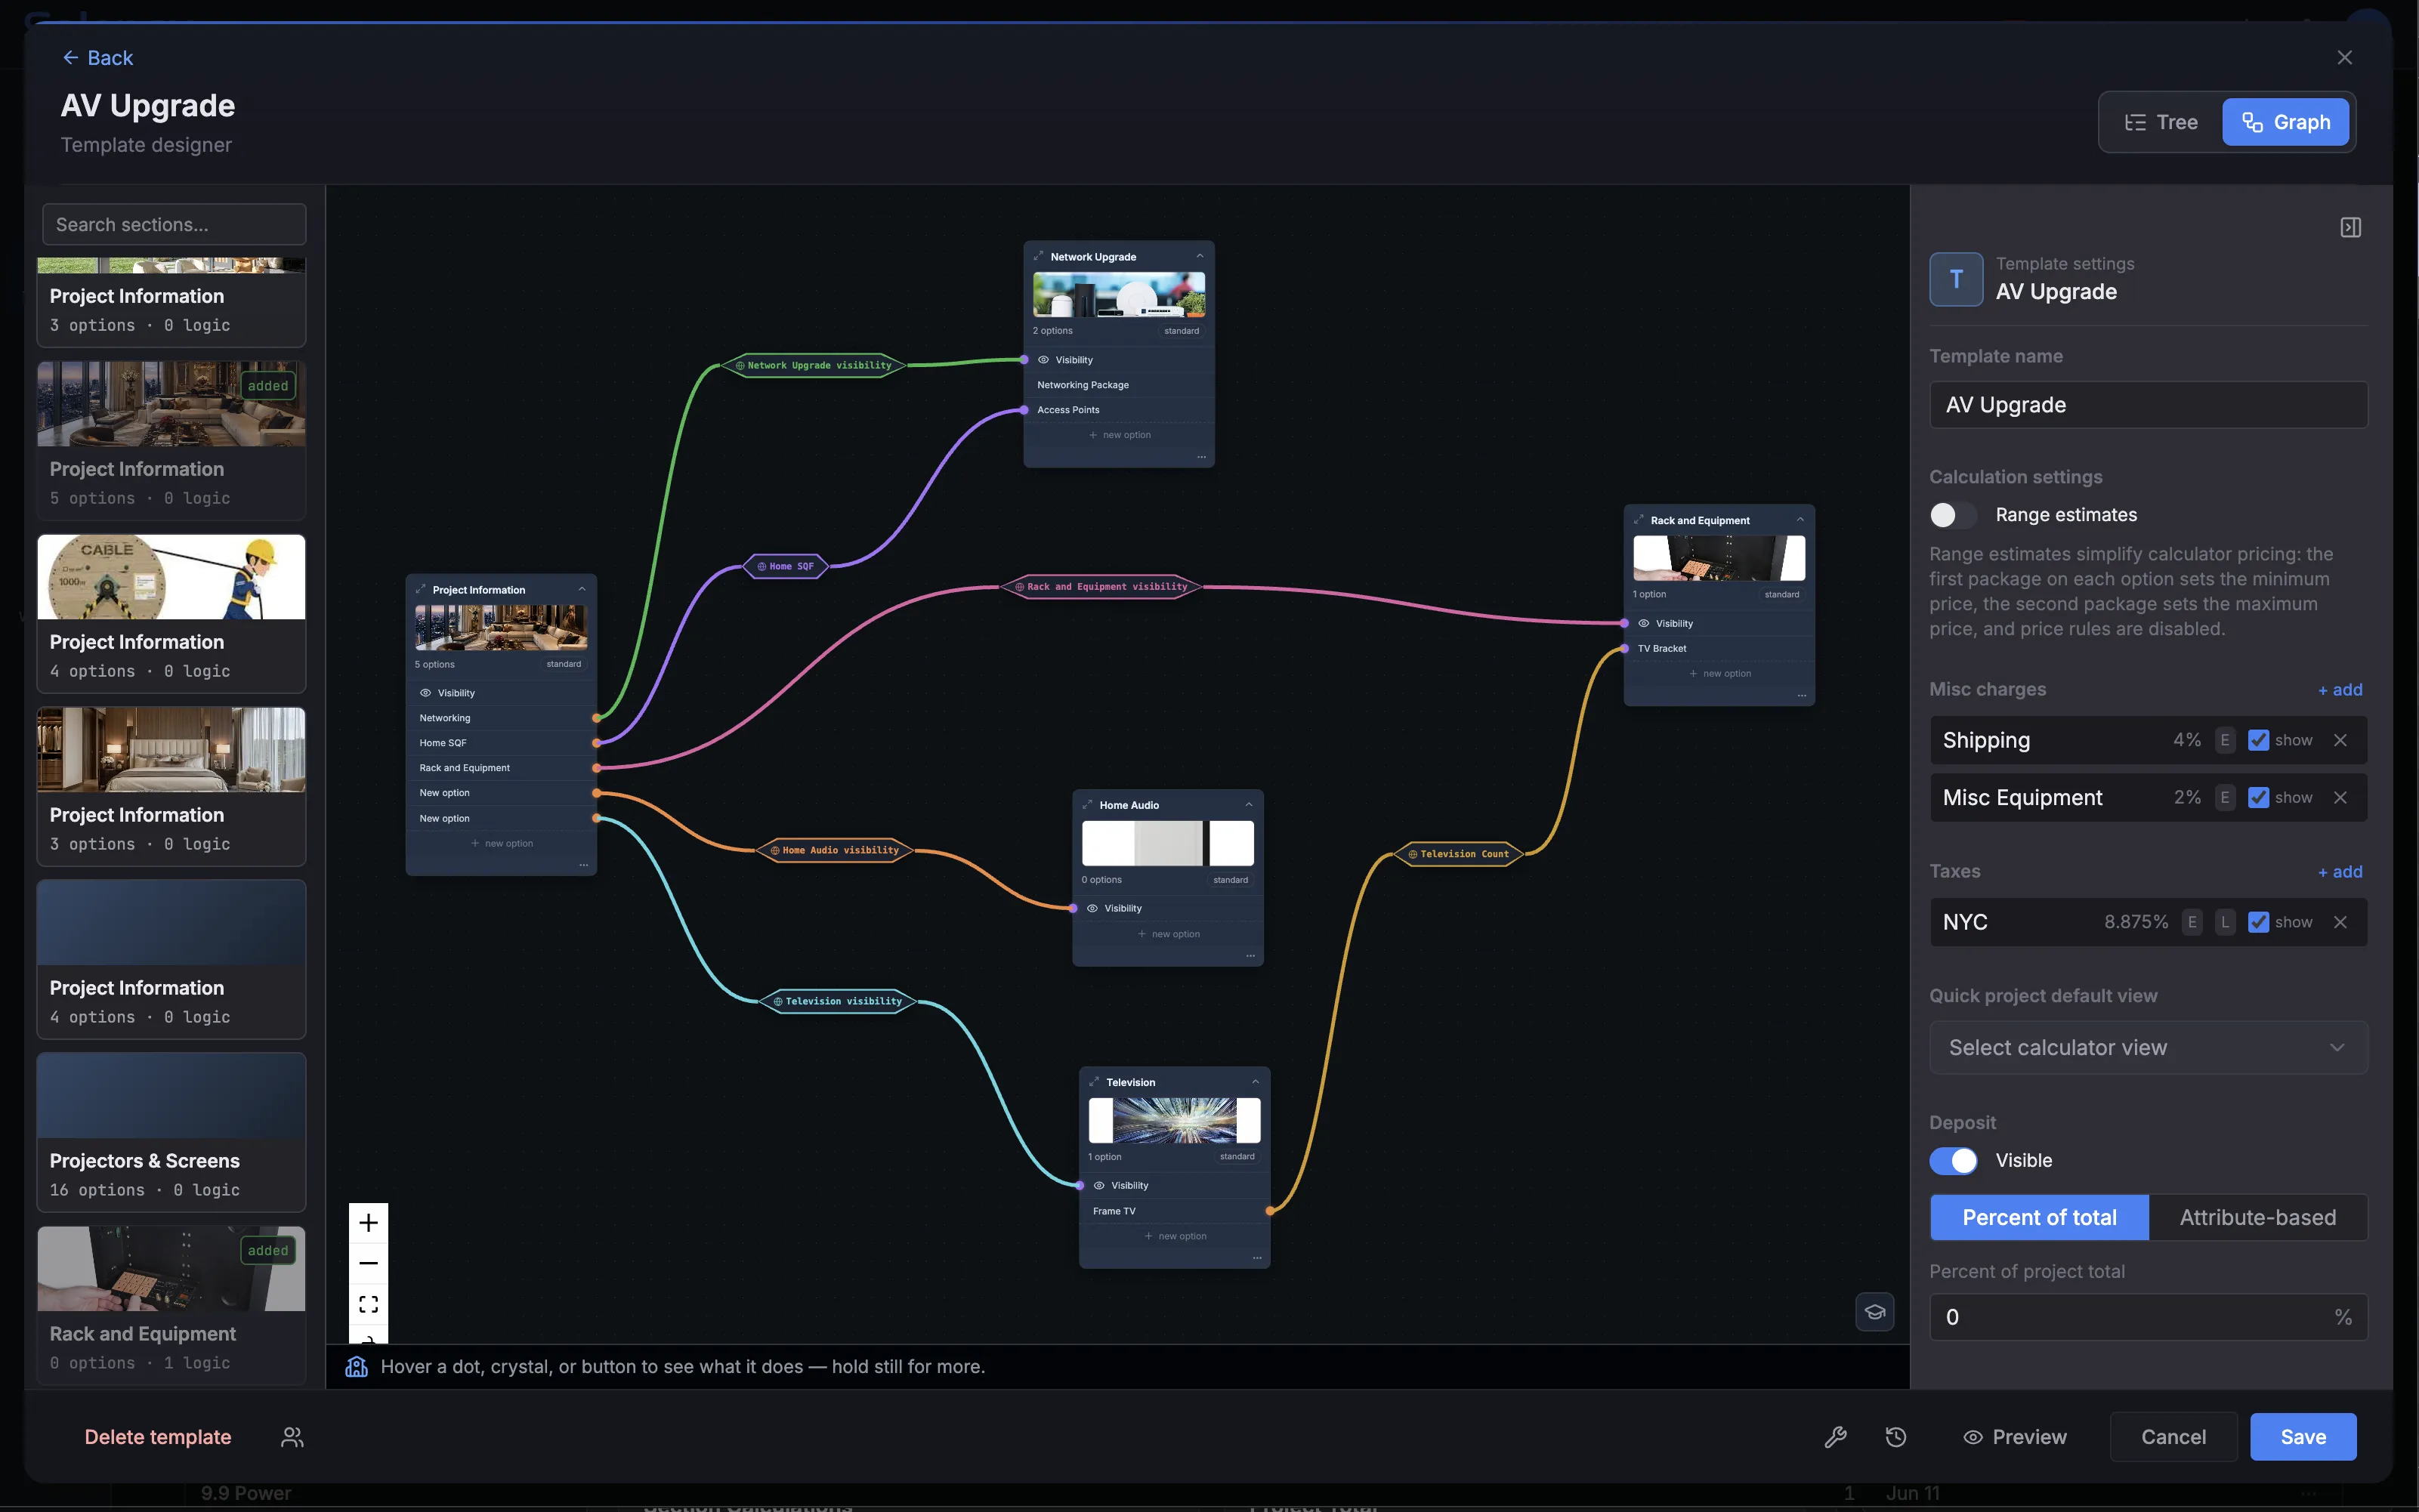Zoom in on the graph canvas
The height and width of the screenshot is (1512, 2419).
click(368, 1223)
